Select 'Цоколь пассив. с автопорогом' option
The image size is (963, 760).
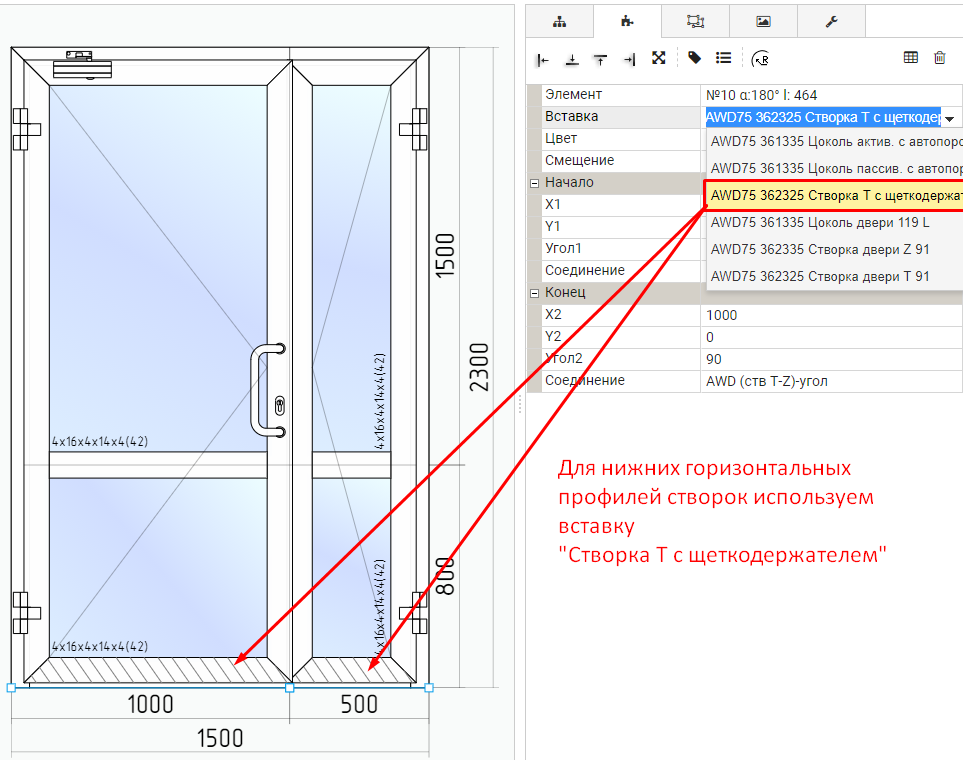[836, 168]
